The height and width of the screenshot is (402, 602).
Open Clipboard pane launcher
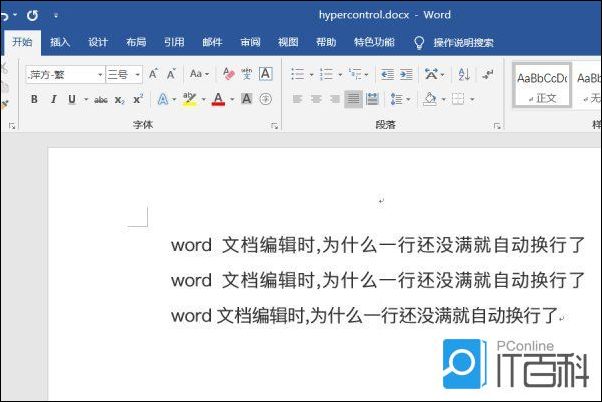12,126
